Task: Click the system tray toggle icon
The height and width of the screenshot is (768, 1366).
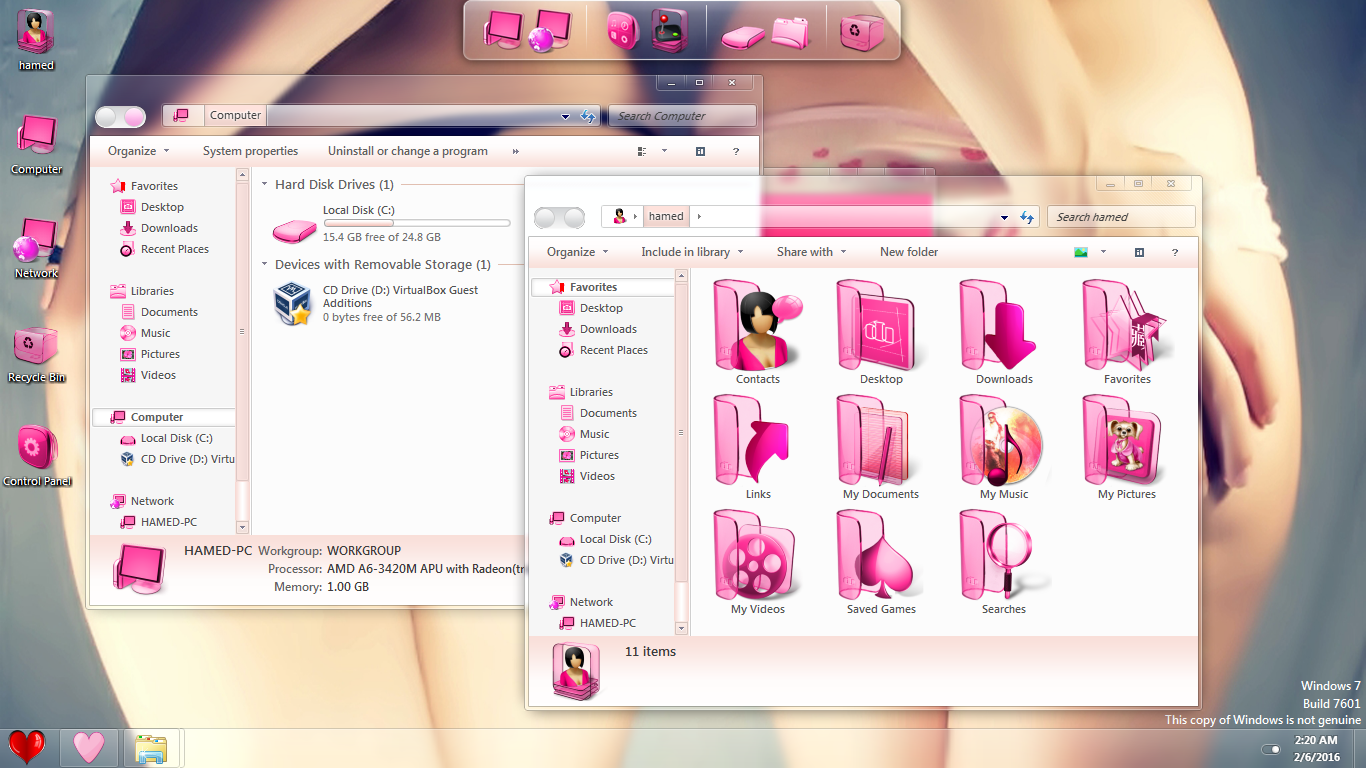Action: 1271,749
